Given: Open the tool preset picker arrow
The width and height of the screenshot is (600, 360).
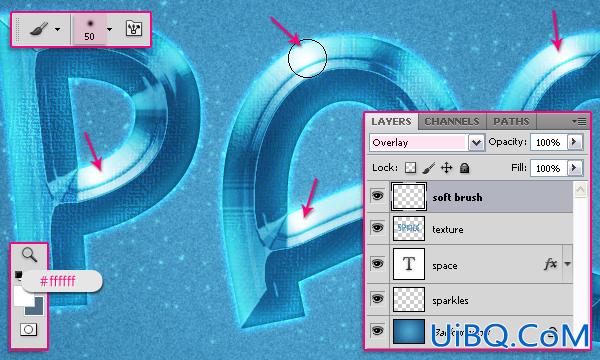Looking at the screenshot, I should (57, 29).
